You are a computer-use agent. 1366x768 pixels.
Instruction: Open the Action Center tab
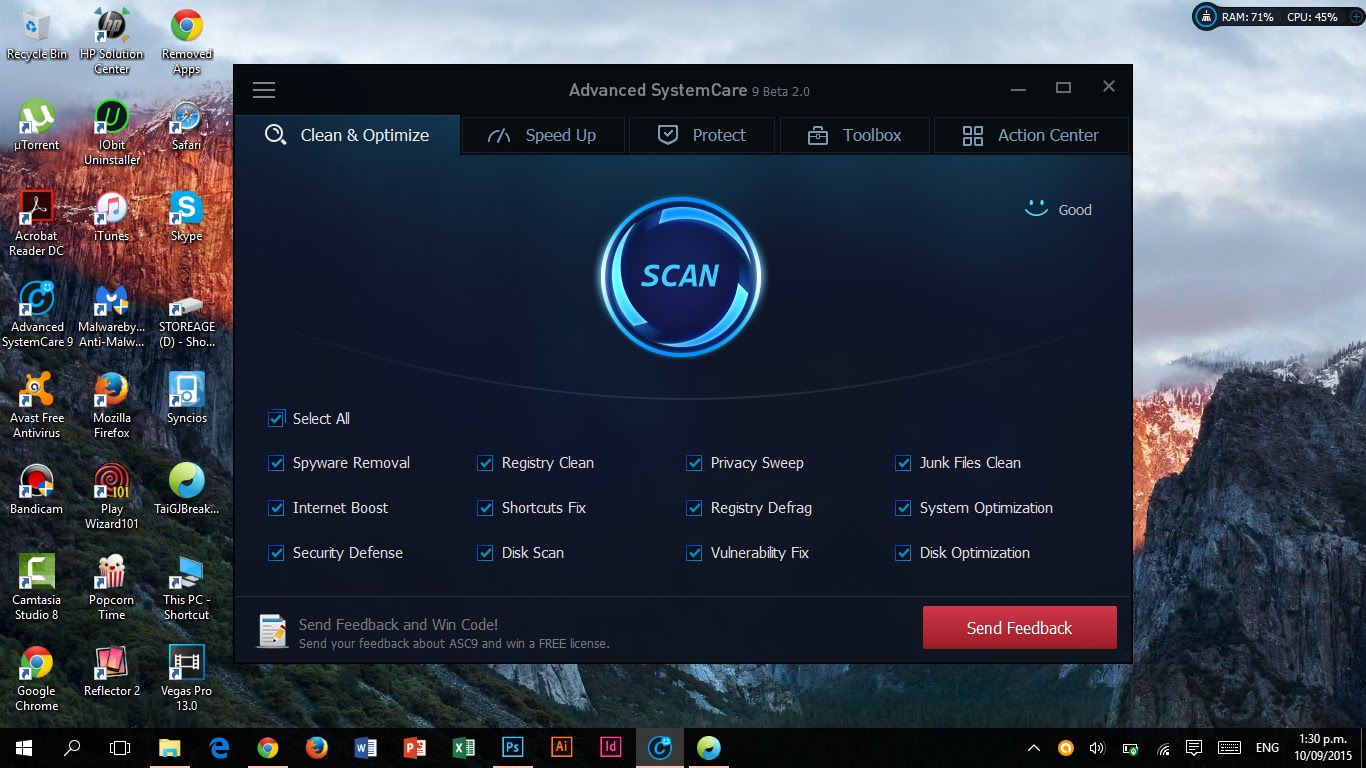pos(1031,135)
